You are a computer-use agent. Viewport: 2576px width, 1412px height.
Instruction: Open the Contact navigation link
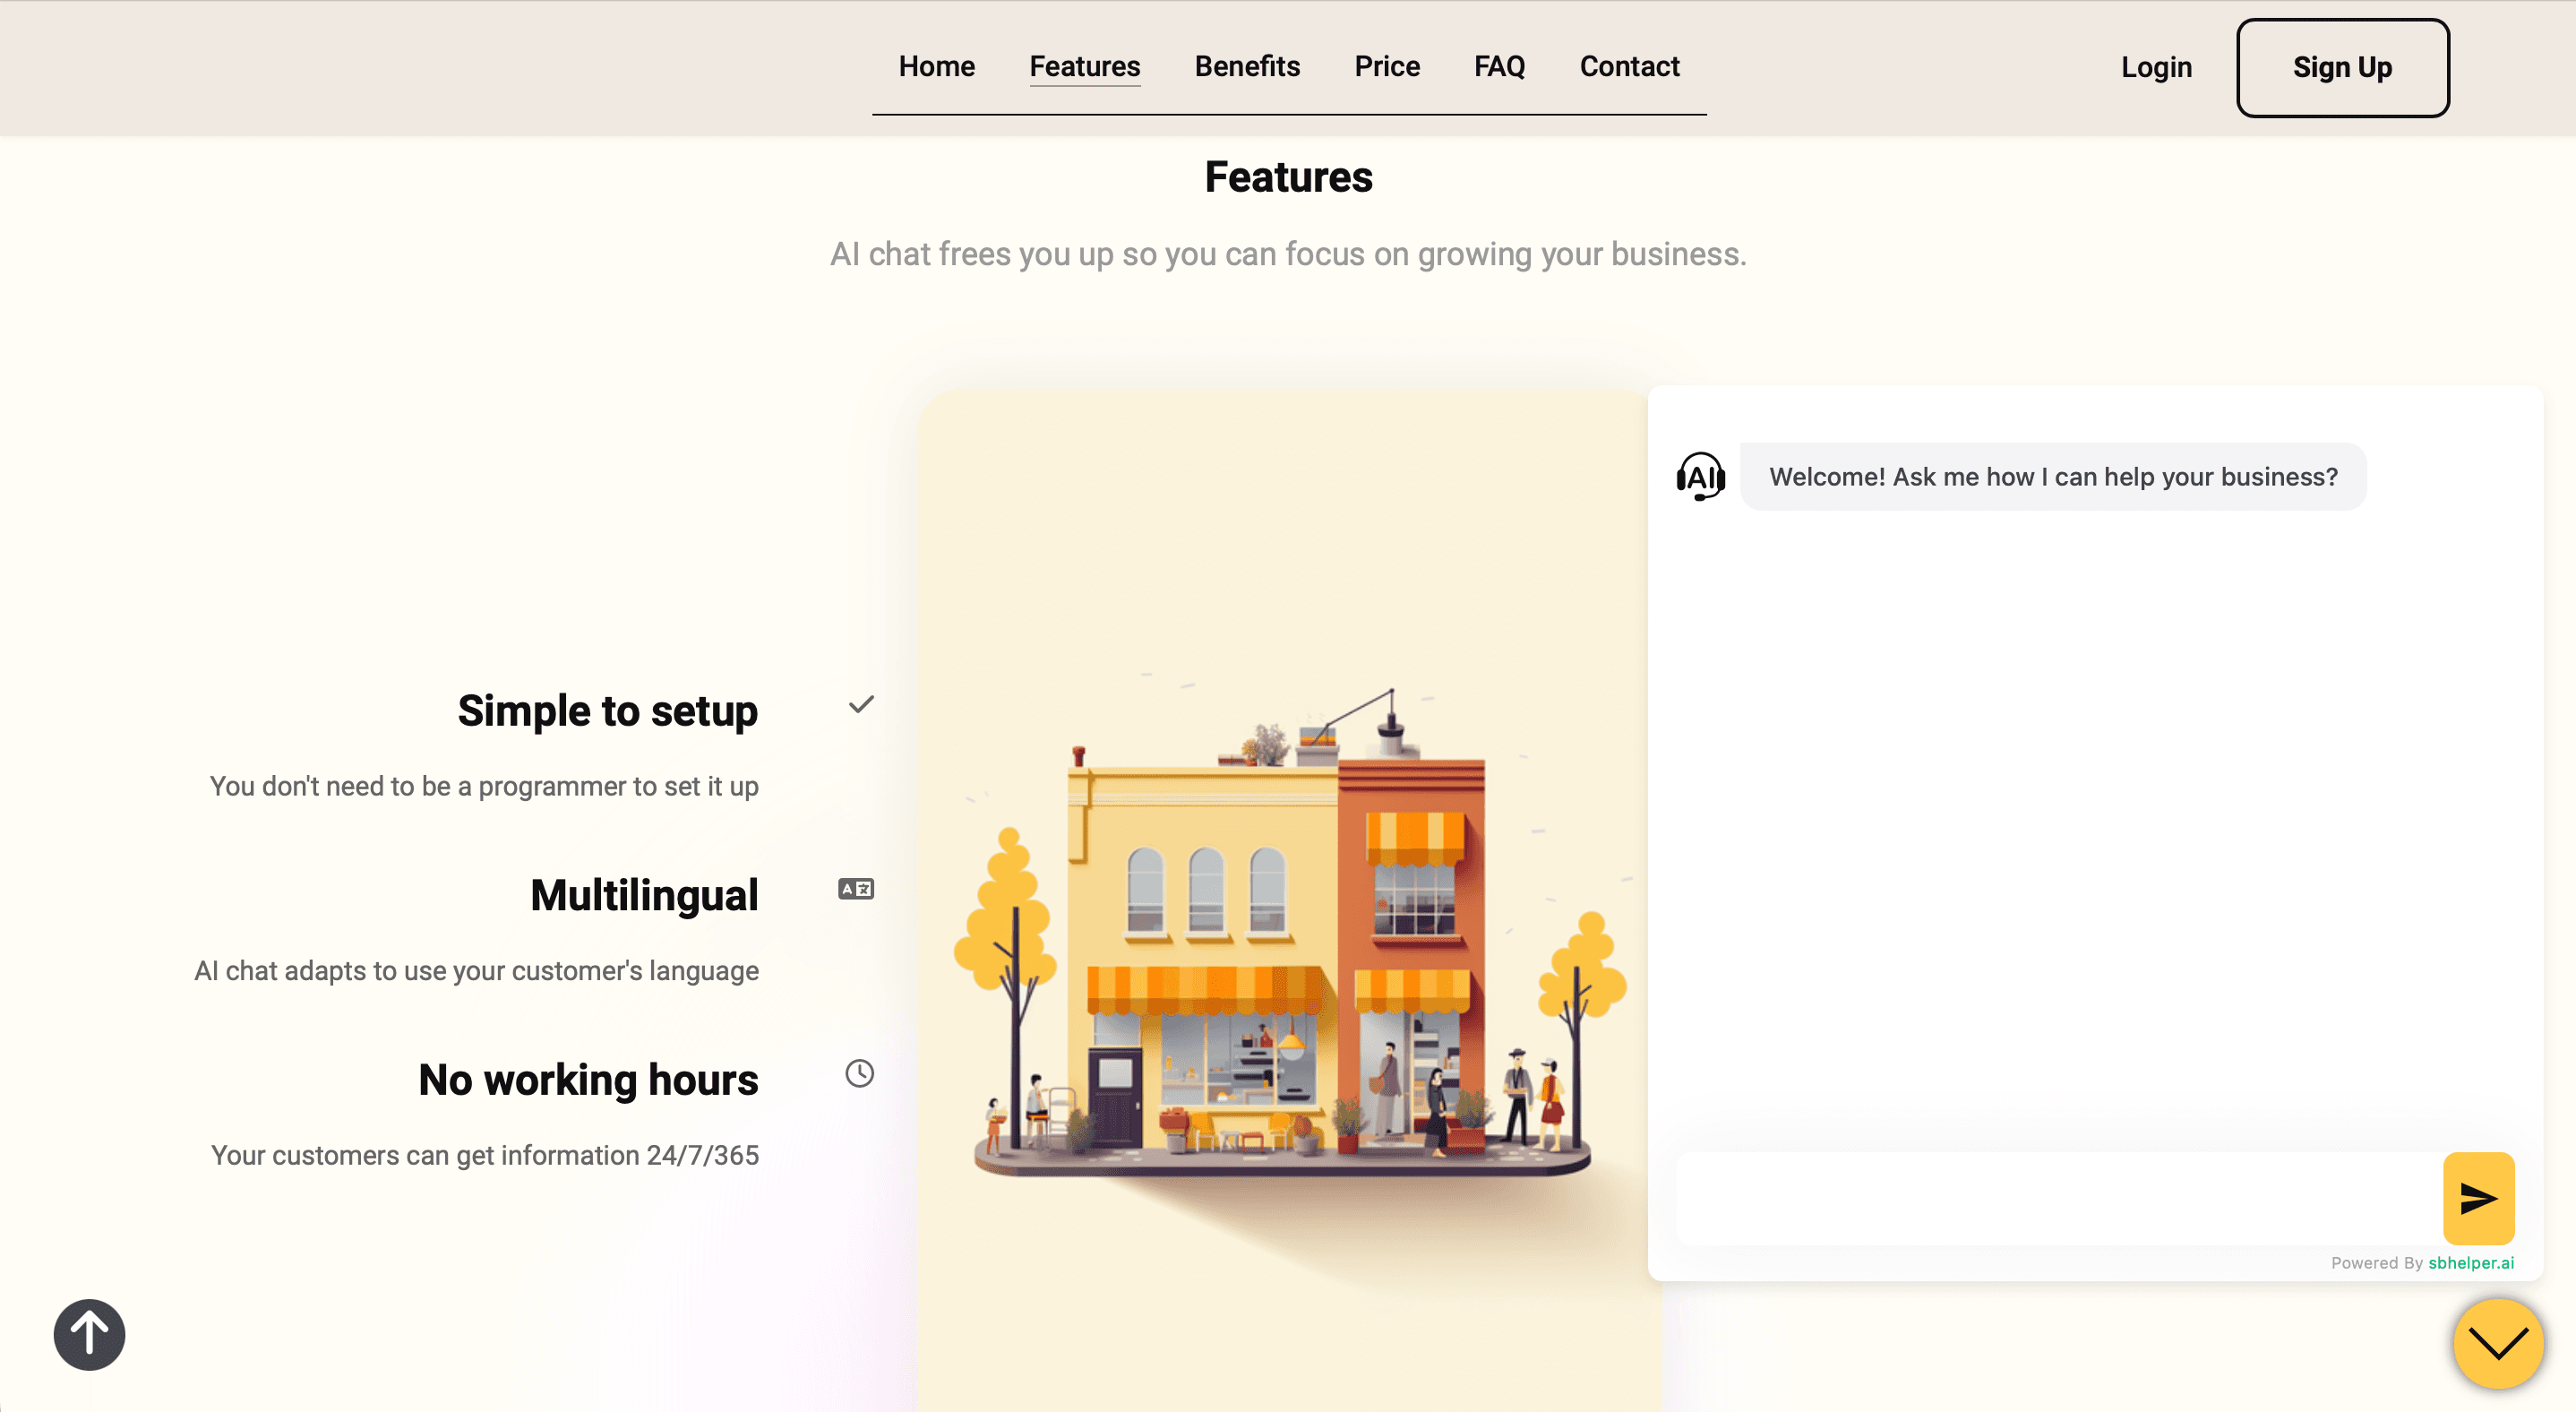[x=1628, y=66]
